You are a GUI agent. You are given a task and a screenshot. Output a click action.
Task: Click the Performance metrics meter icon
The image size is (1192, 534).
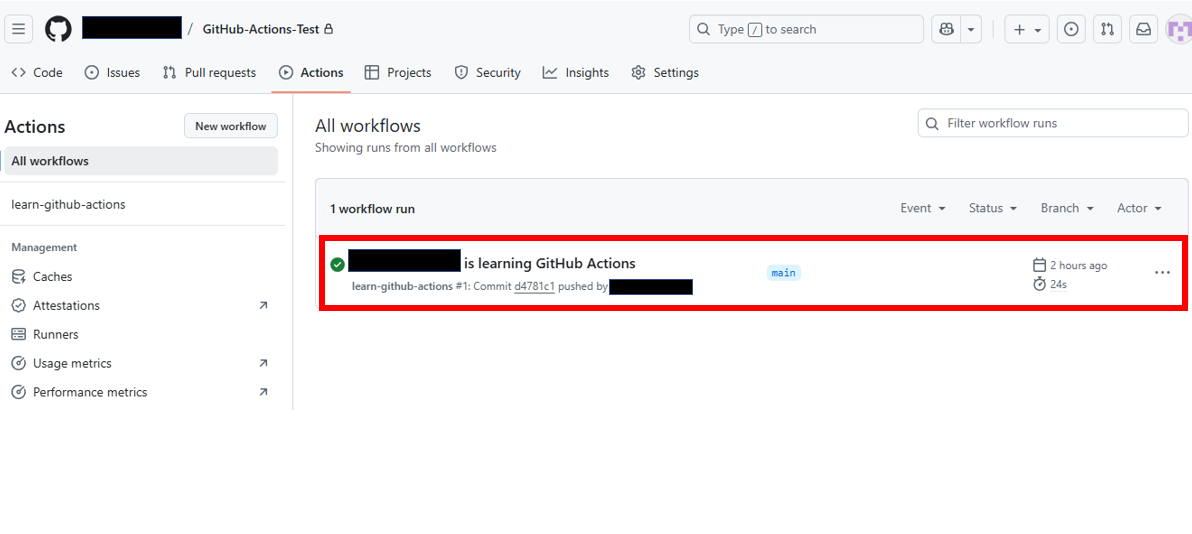[x=19, y=393]
